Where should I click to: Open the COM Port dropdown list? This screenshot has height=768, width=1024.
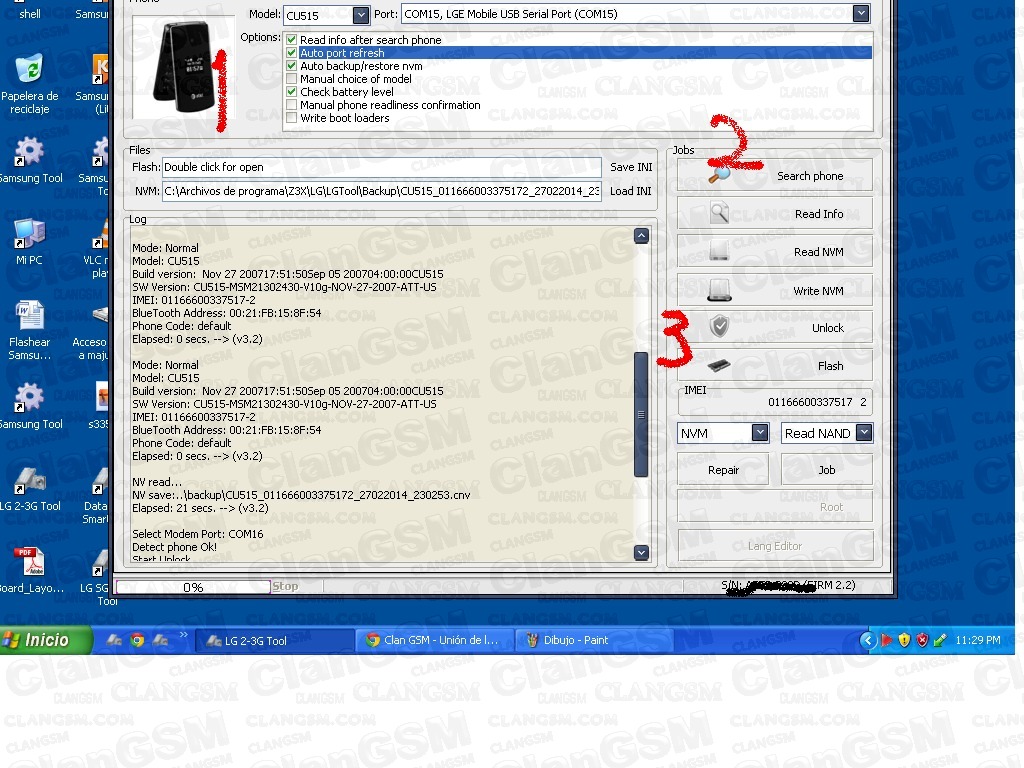[x=861, y=14]
